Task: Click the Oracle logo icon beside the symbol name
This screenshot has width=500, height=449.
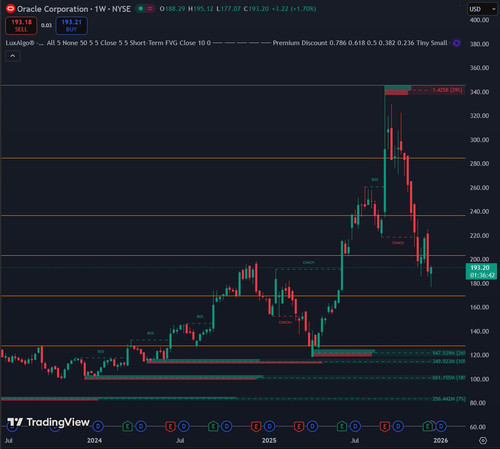Action: pyautogui.click(x=10, y=9)
